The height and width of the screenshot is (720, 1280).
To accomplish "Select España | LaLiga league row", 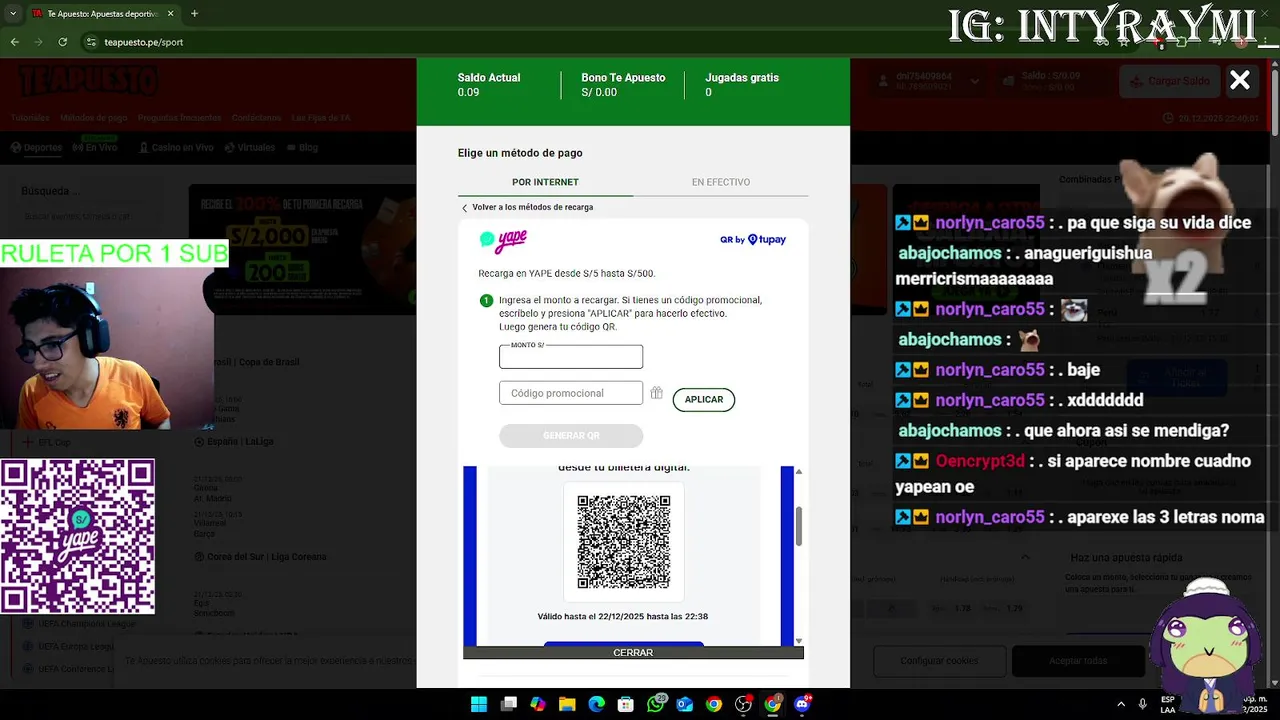I will click(x=240, y=441).
